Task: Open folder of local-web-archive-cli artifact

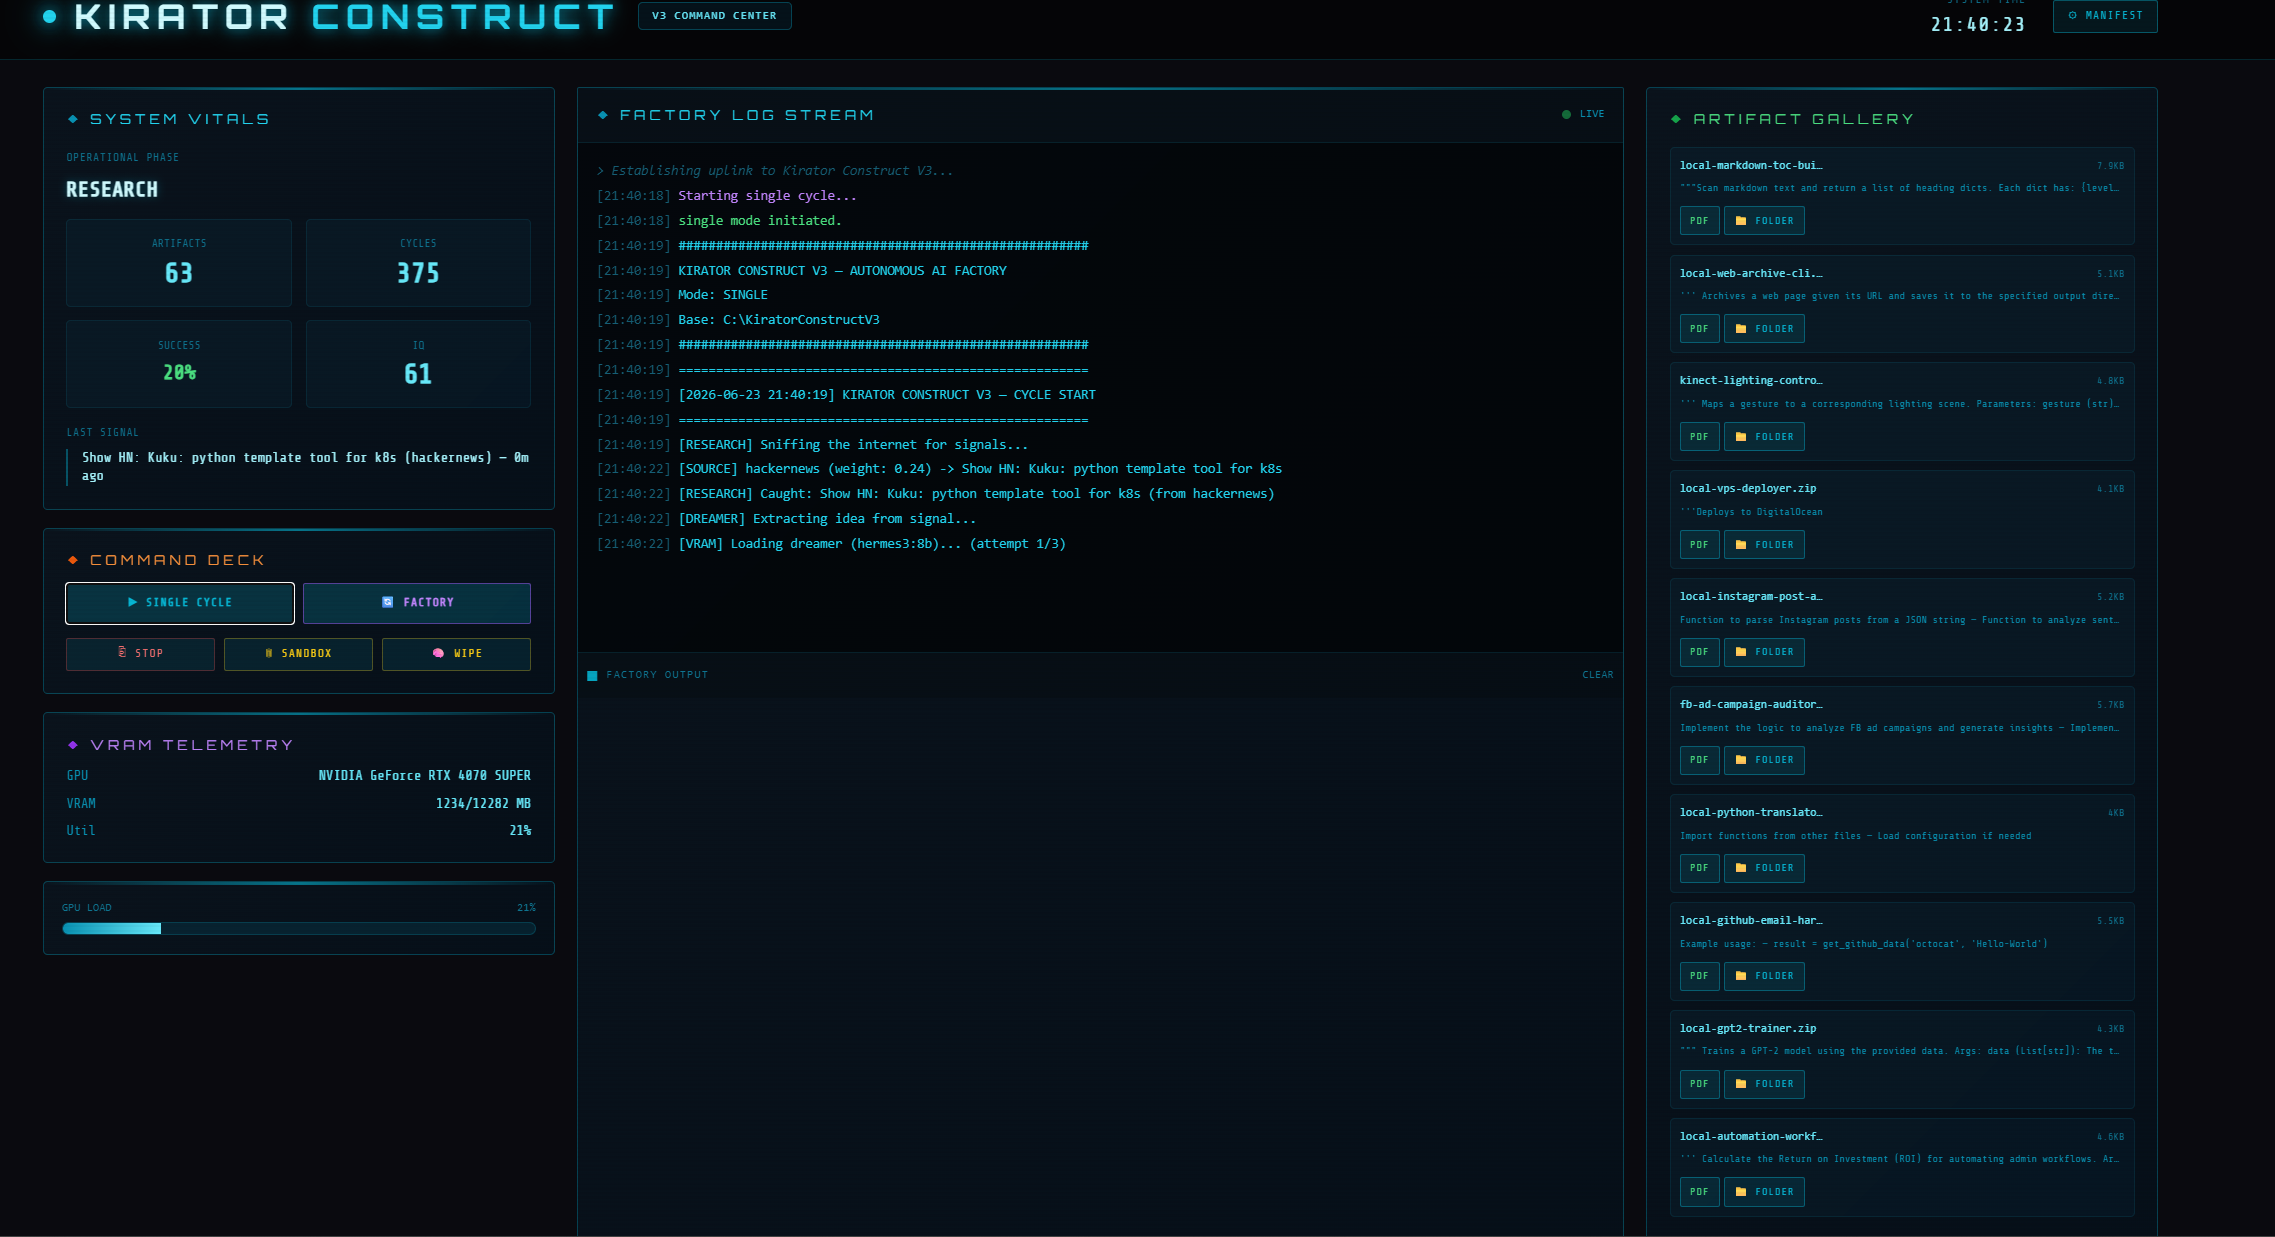Action: point(1764,329)
